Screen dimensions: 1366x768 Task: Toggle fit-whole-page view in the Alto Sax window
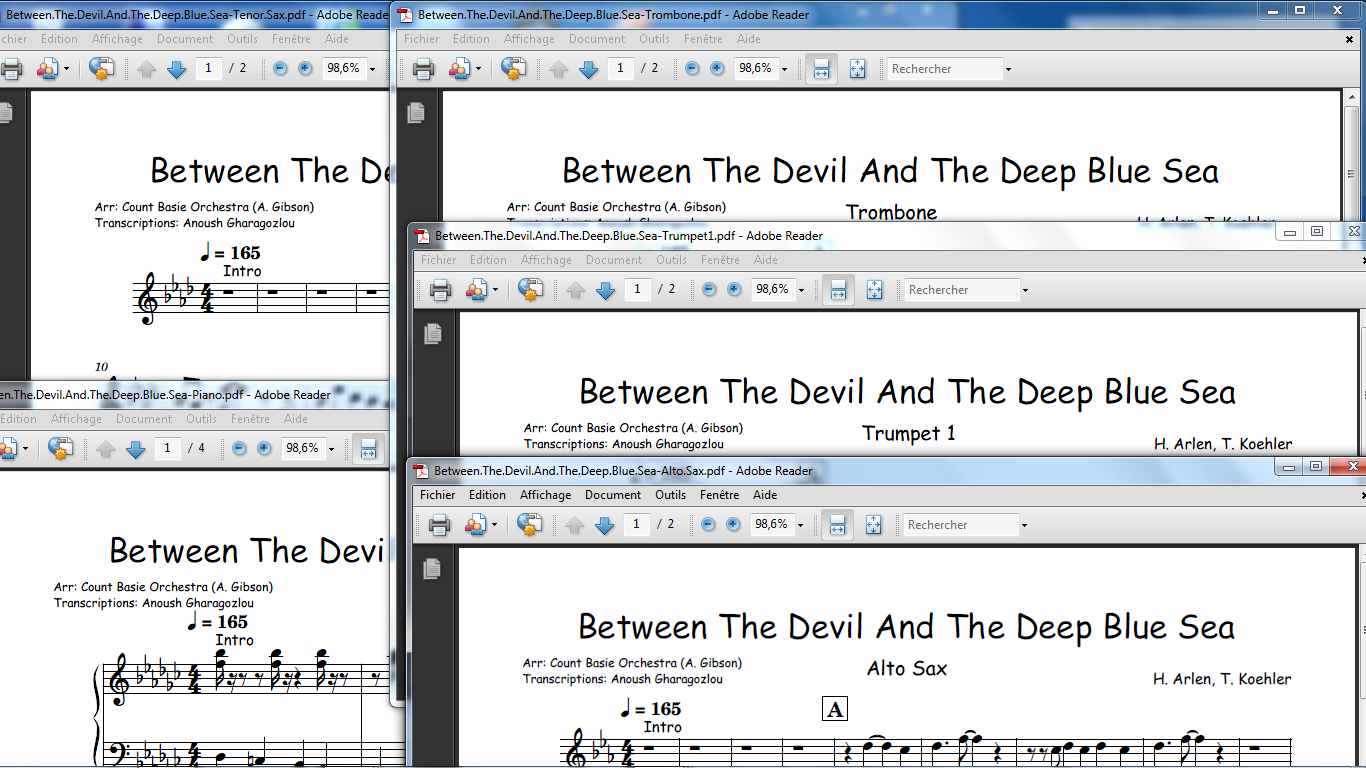(873, 525)
